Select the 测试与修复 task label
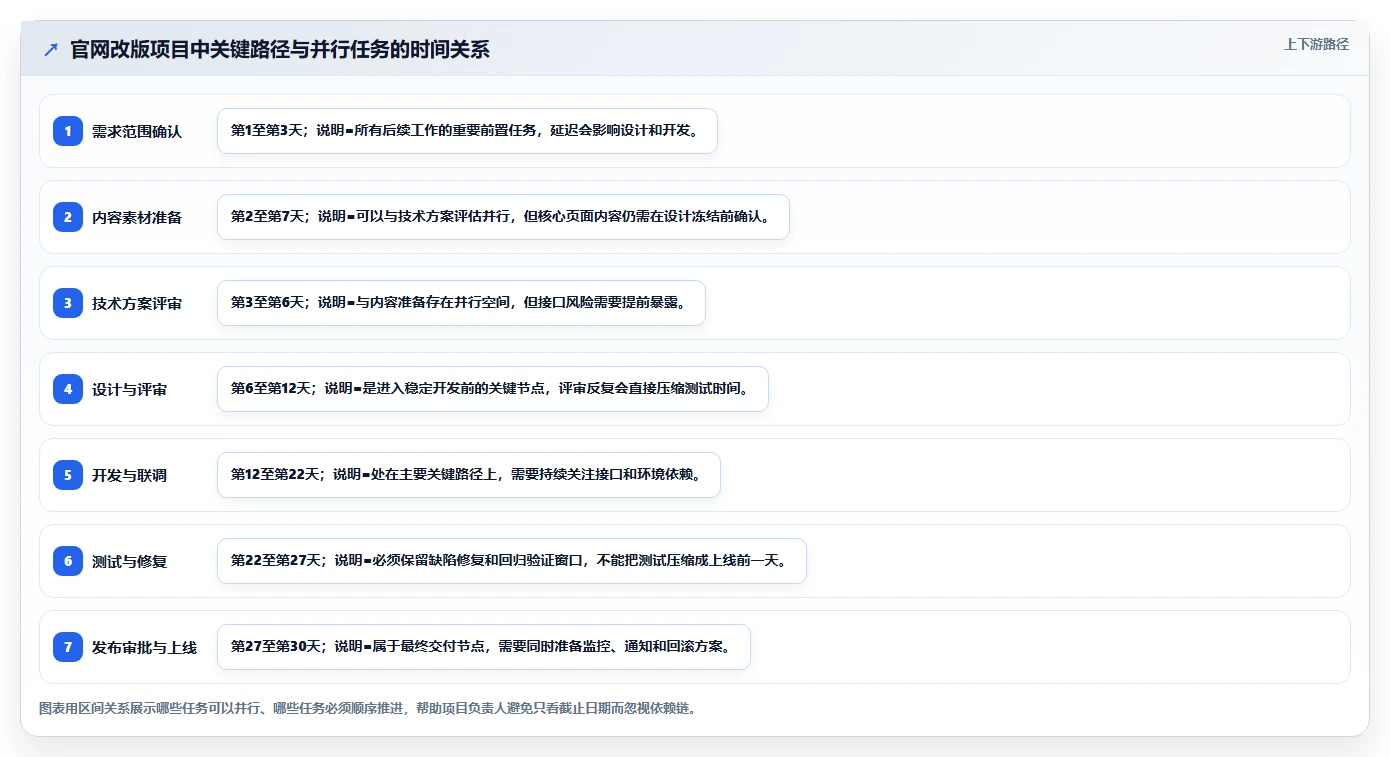The image size is (1390, 757). tap(129, 561)
